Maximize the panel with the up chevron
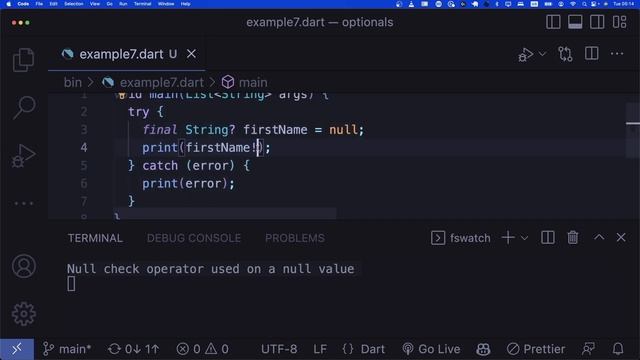640x360 pixels. point(599,237)
